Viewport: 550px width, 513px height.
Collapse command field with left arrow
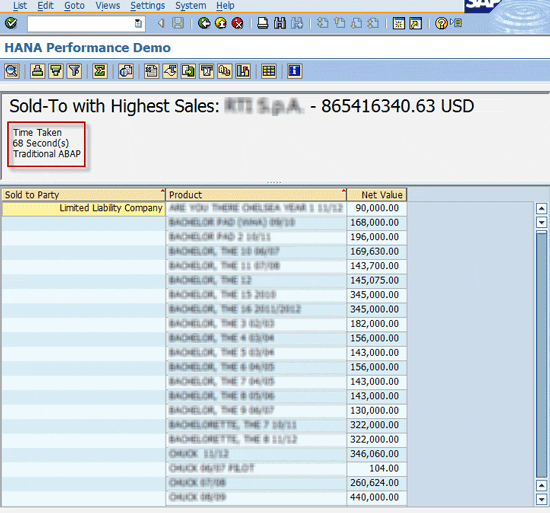[161, 23]
